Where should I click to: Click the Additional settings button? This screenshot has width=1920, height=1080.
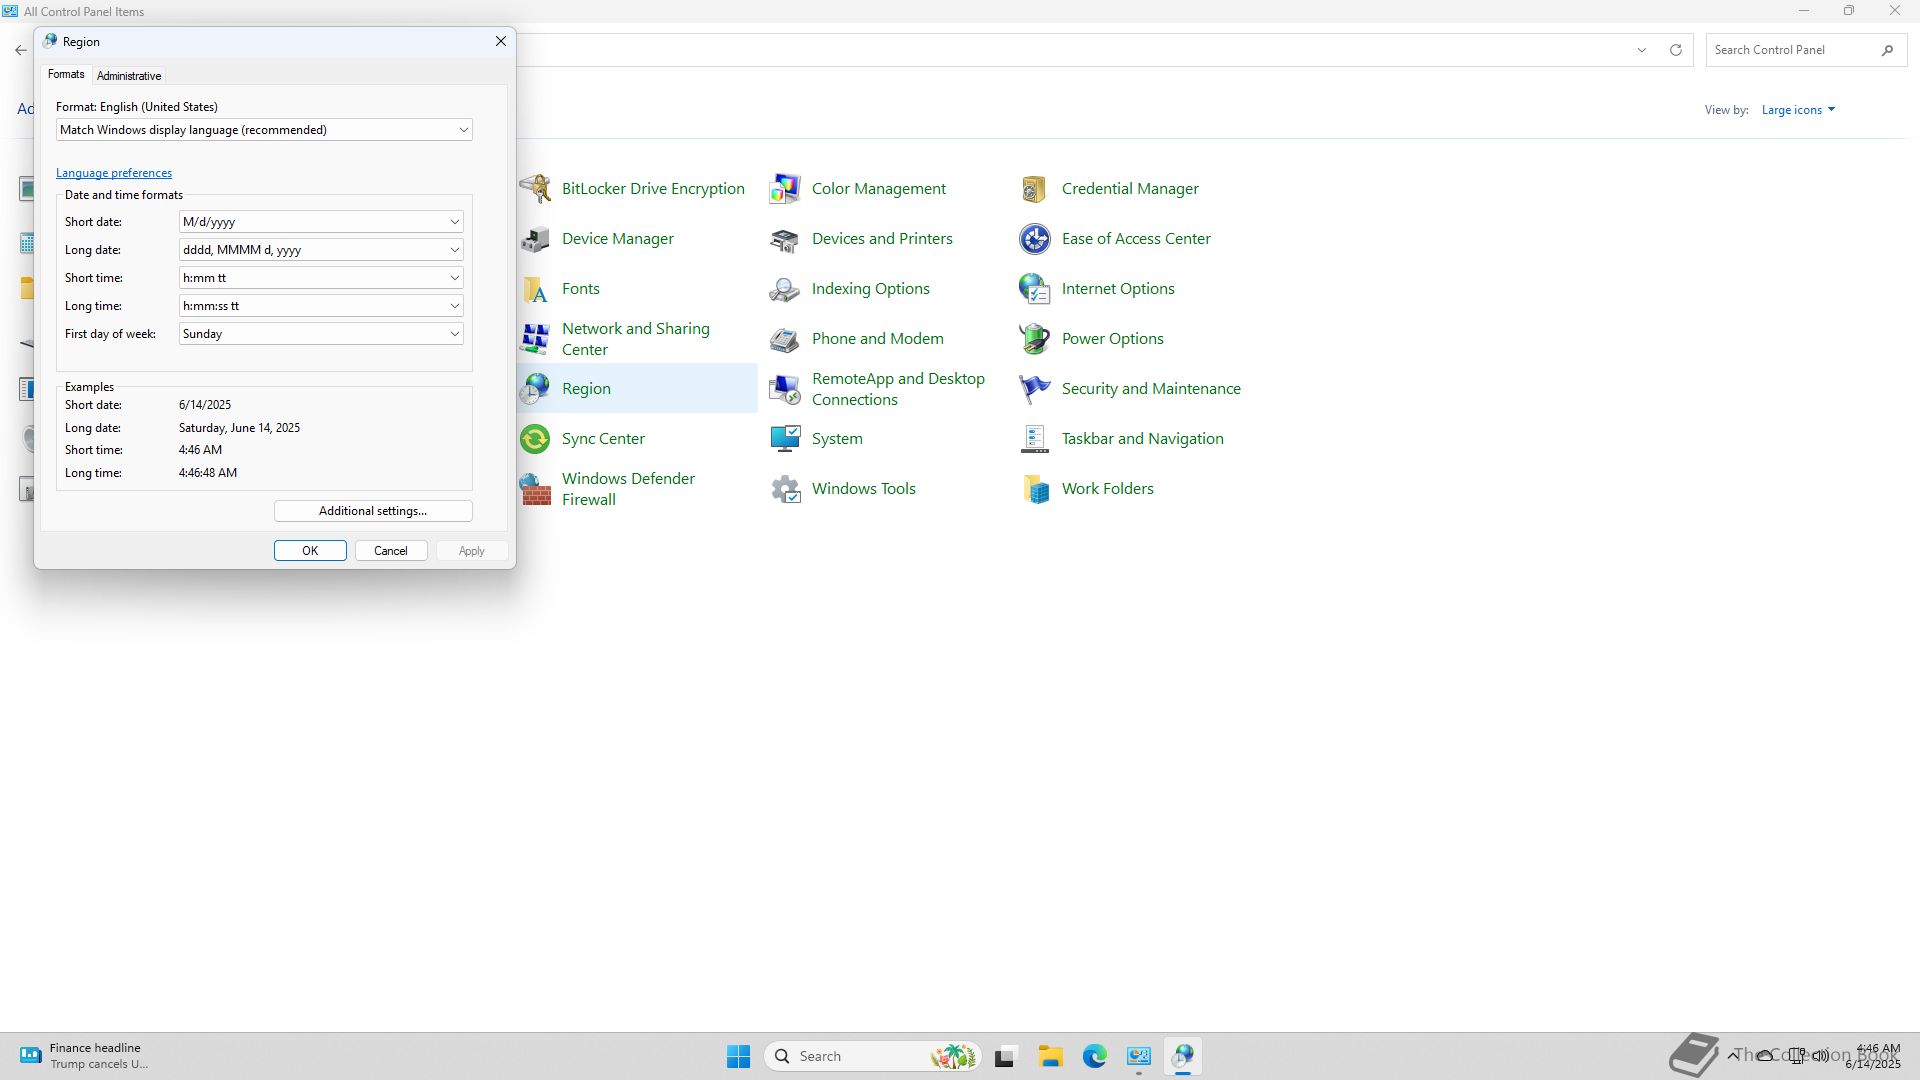(x=373, y=511)
